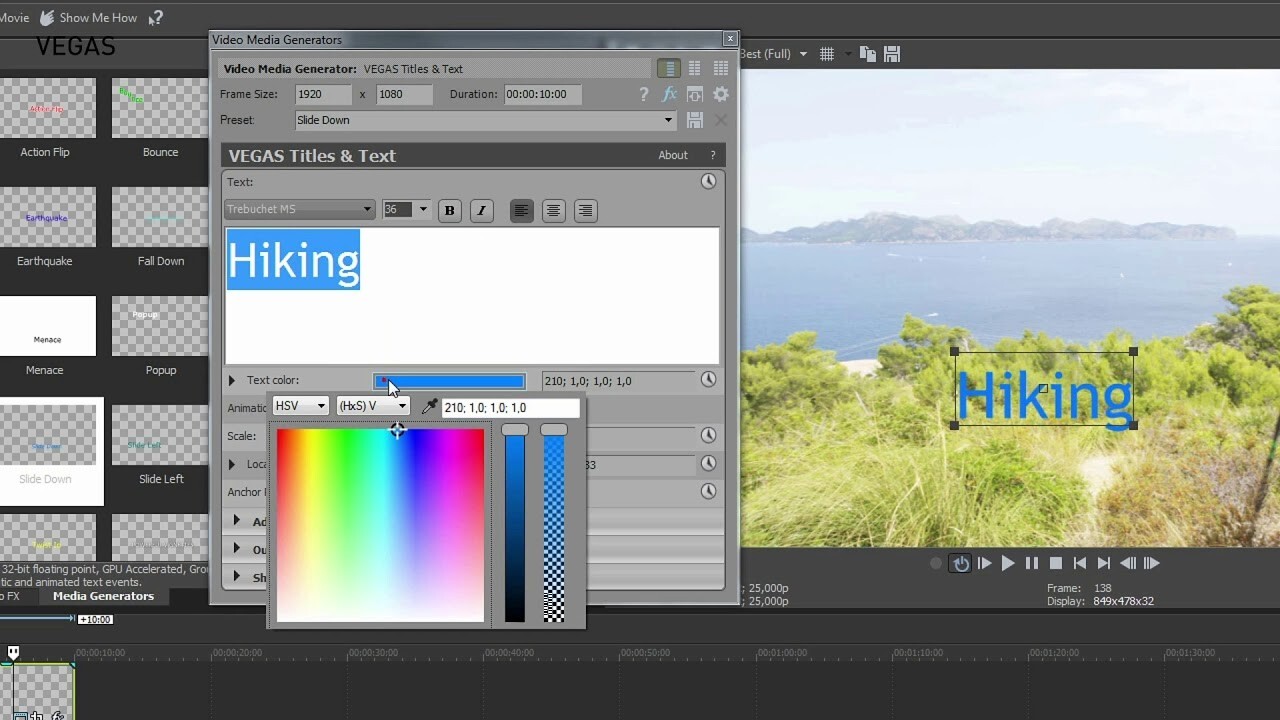Toggle Loop Playback button
1280x720 pixels.
(961, 563)
